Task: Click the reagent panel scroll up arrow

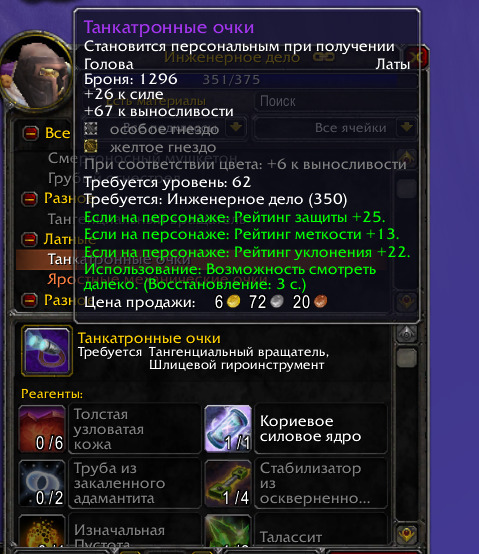Action: (407, 333)
